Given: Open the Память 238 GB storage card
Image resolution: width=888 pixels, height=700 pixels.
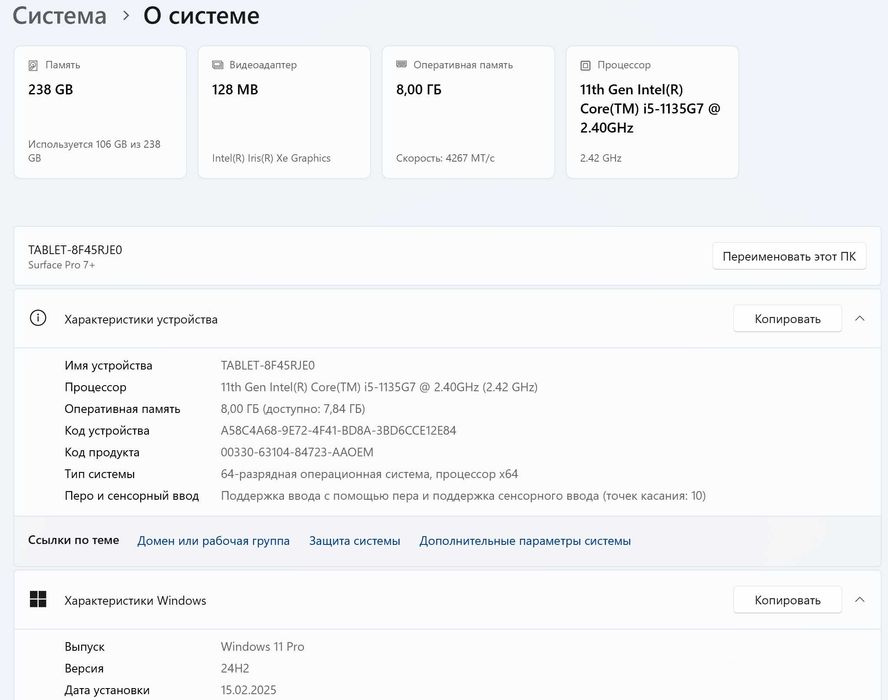Looking at the screenshot, I should tap(100, 112).
